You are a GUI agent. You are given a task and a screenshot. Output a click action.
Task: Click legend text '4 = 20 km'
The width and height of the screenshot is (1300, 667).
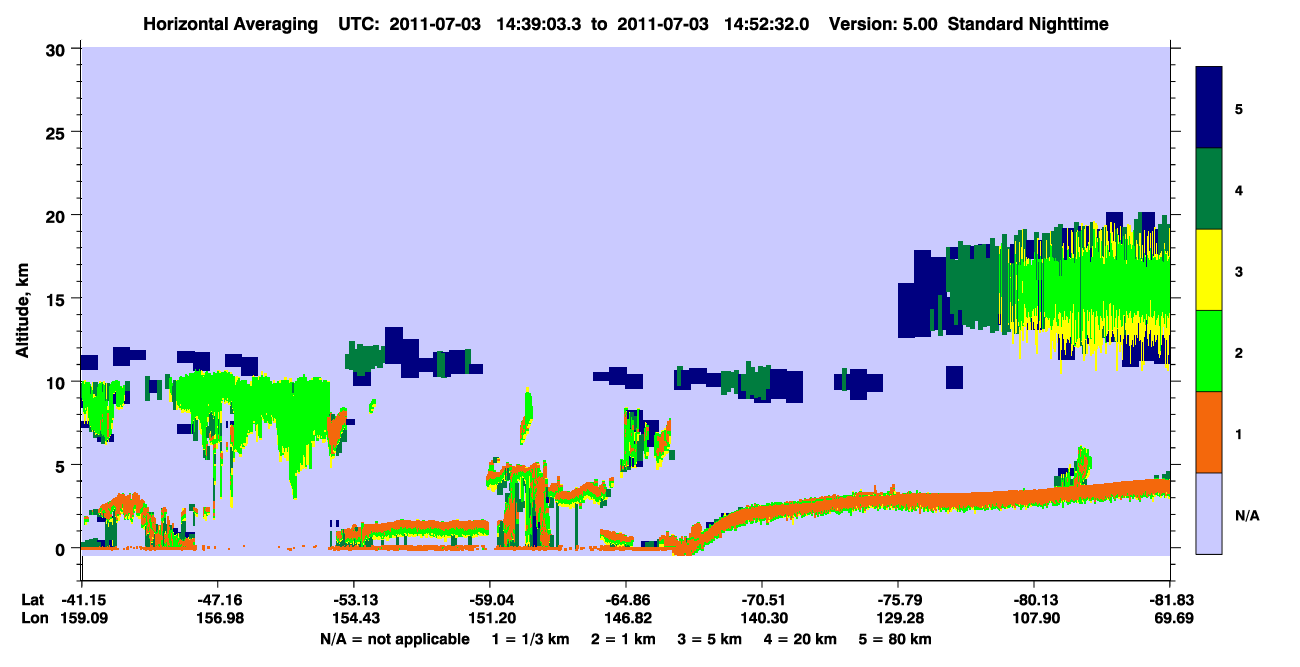click(802, 639)
